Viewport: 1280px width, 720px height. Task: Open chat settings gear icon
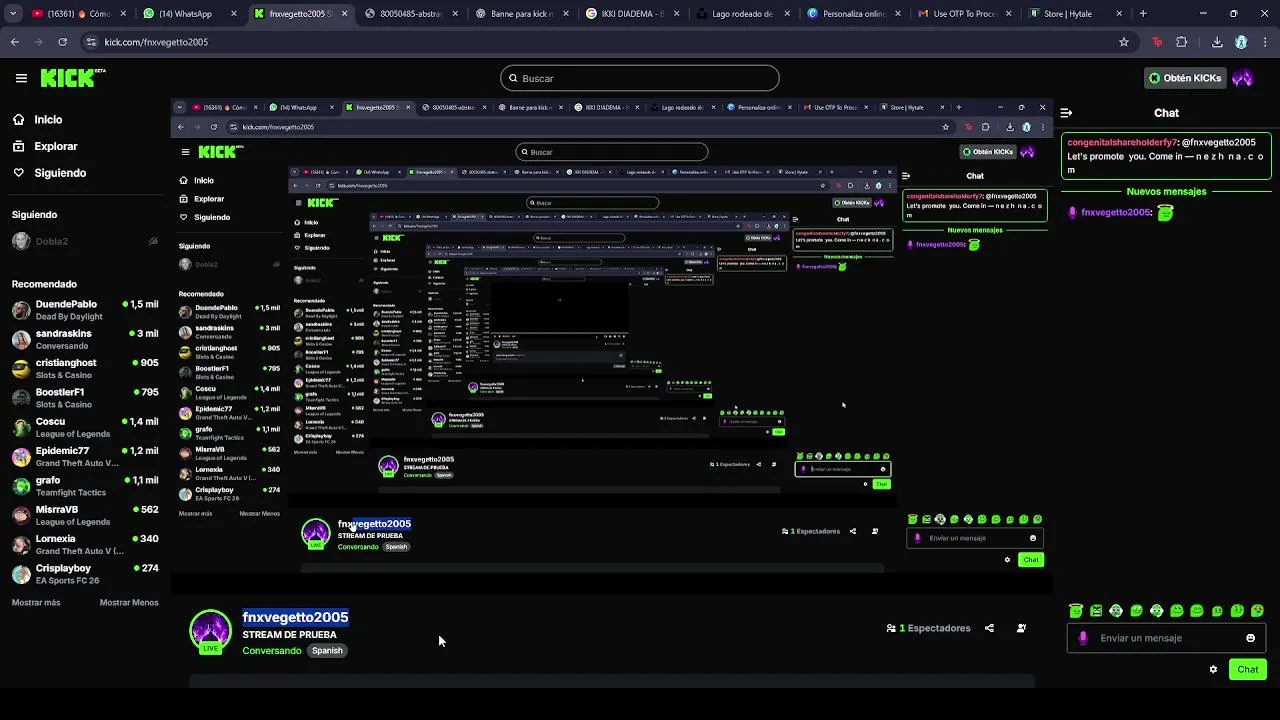1213,669
